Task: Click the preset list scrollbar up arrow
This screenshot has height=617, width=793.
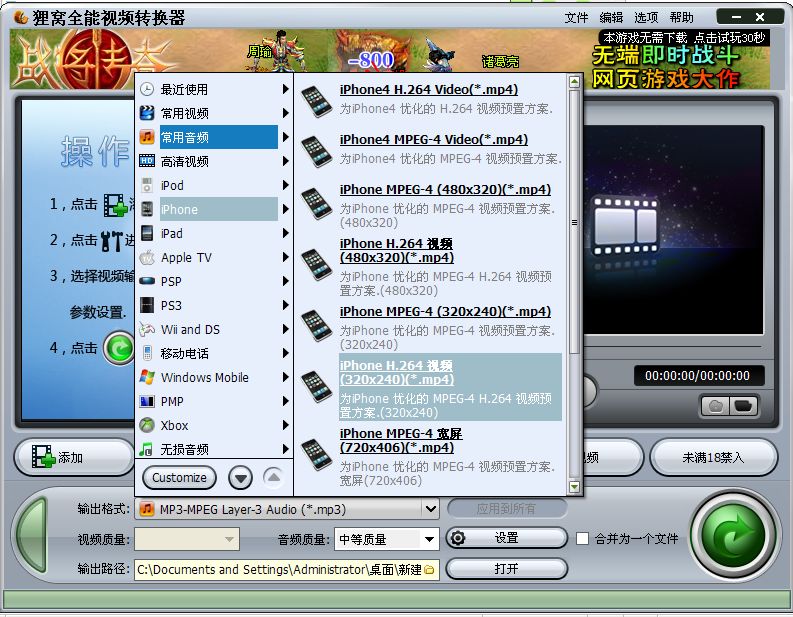Action: click(574, 82)
